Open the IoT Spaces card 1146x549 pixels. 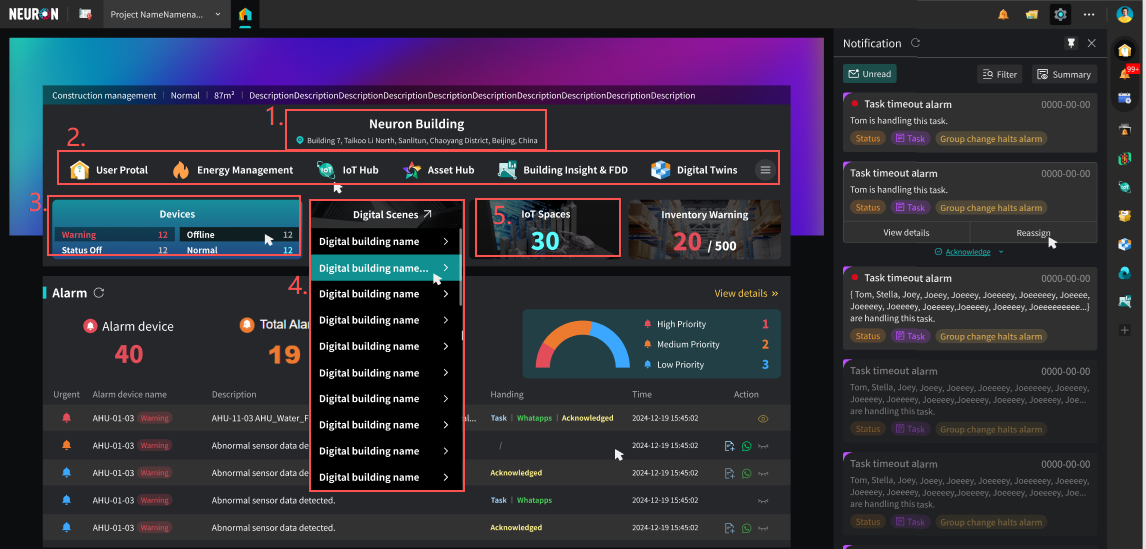coord(547,227)
